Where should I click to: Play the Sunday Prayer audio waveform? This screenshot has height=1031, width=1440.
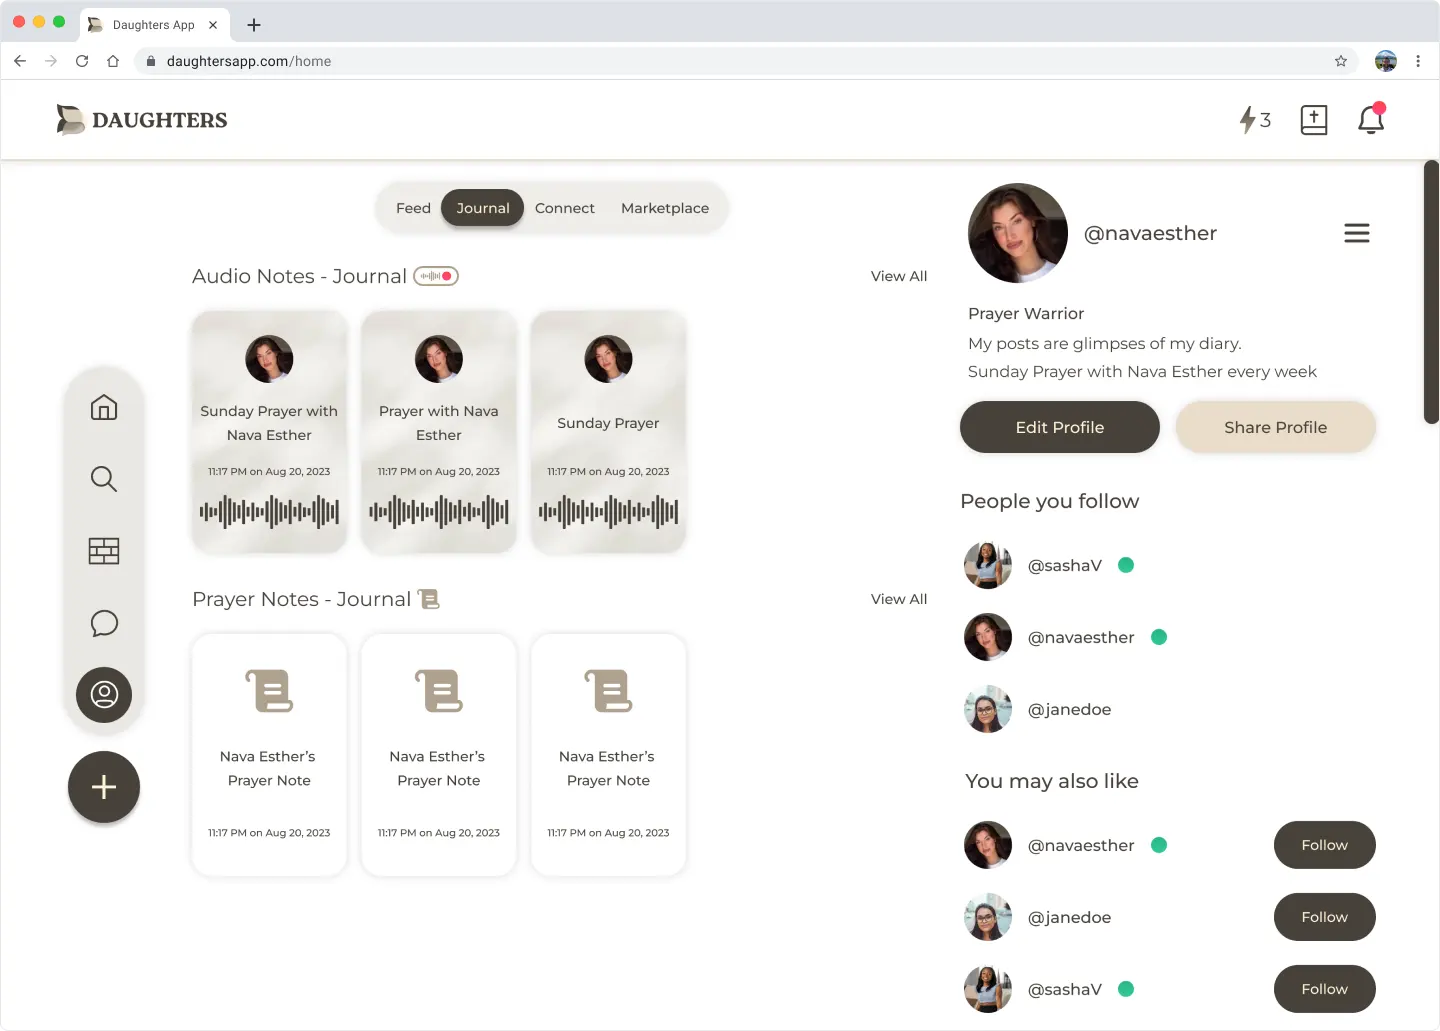click(608, 512)
